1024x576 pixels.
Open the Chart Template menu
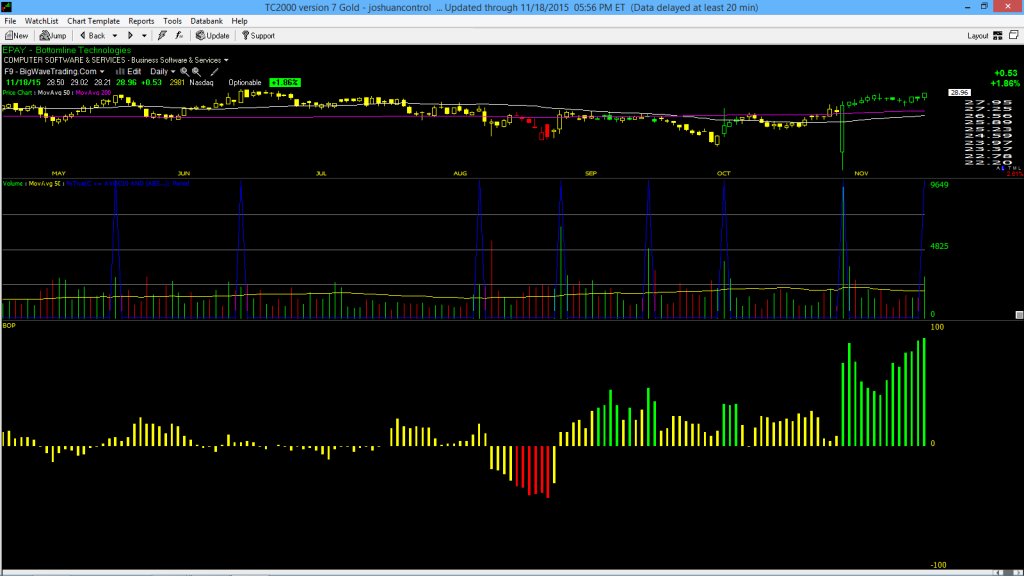coord(93,21)
